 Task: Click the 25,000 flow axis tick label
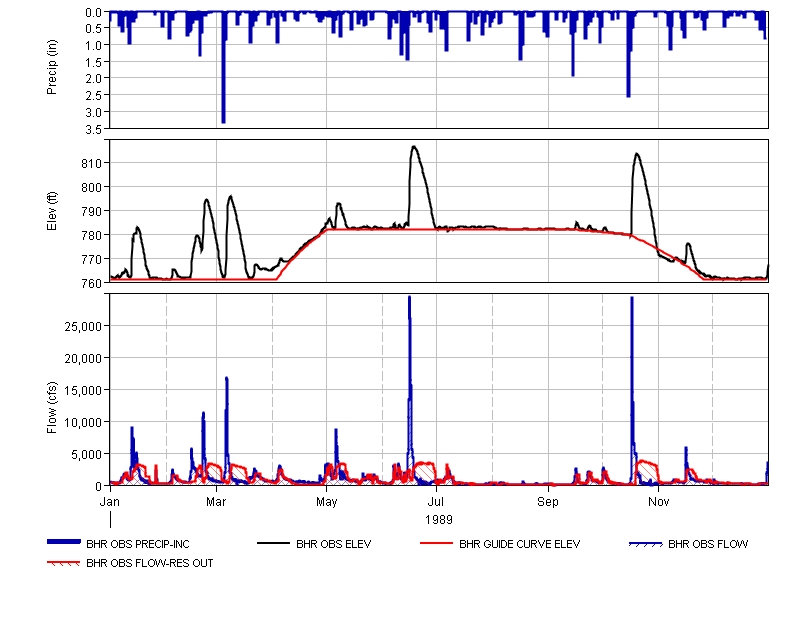pyautogui.click(x=83, y=327)
